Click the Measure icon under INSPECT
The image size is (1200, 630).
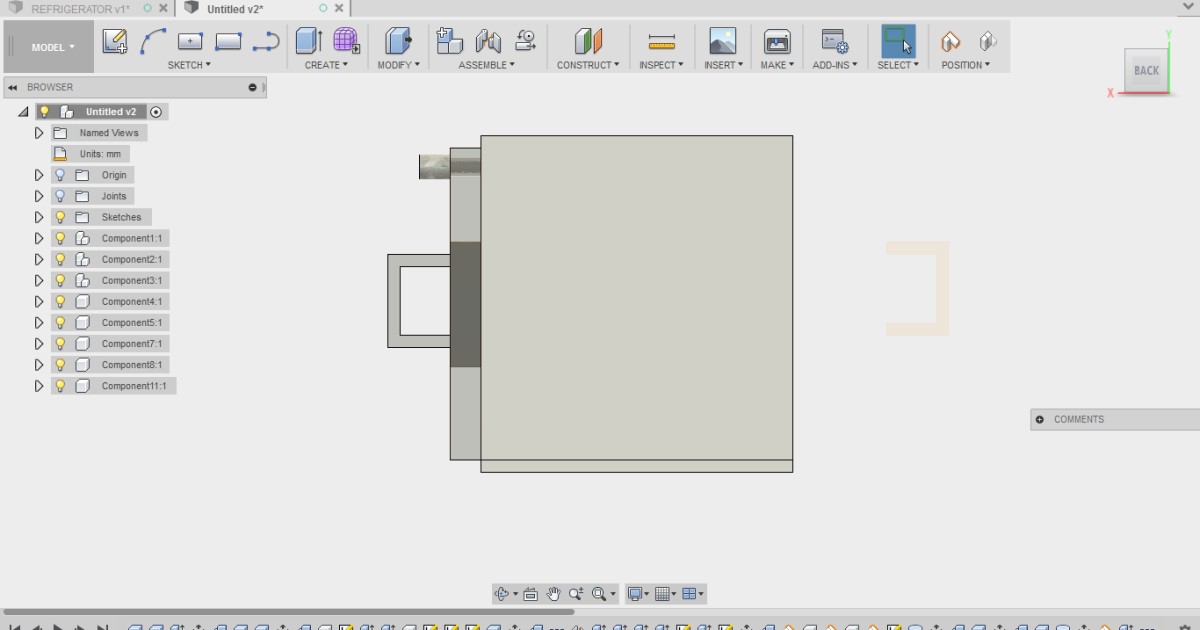coord(661,42)
